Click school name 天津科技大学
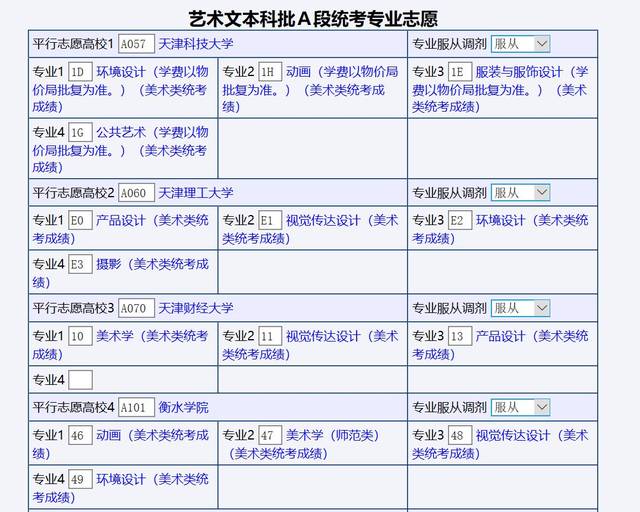This screenshot has width=640, height=512. coord(196,44)
